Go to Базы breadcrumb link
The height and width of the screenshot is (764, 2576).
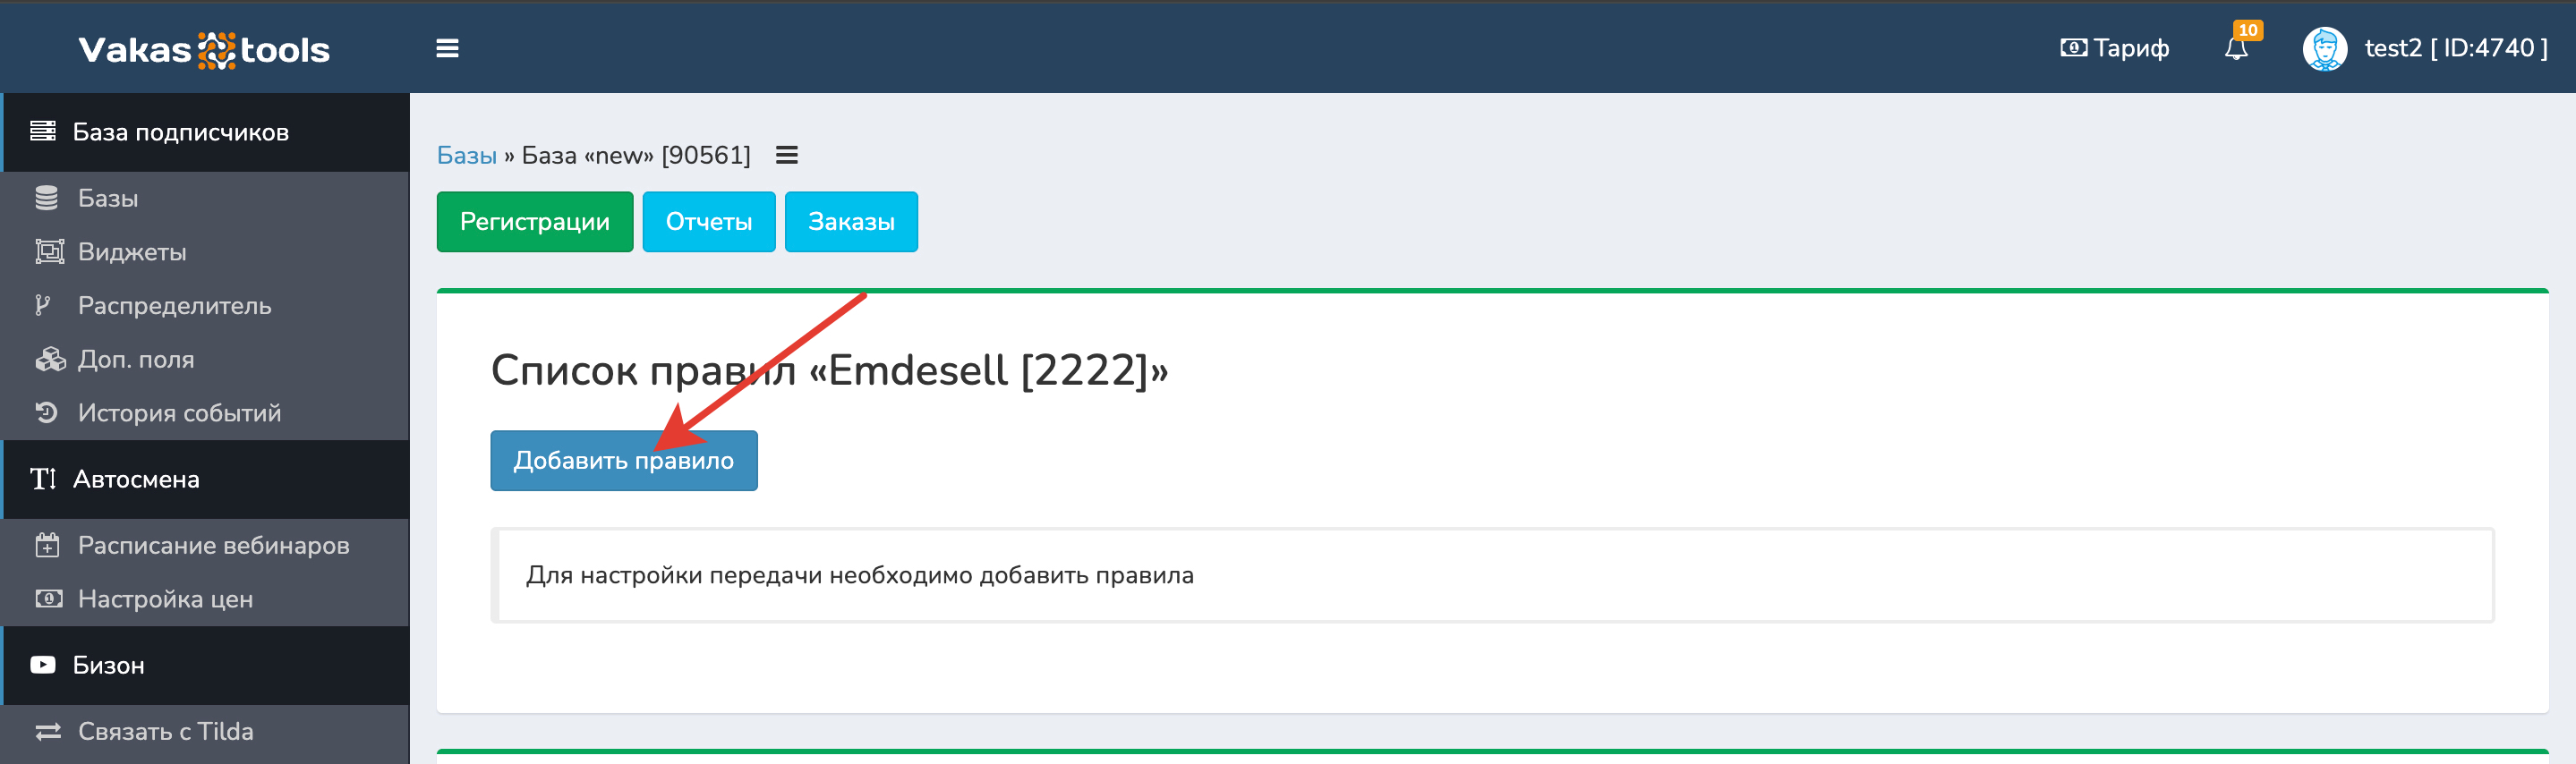(x=466, y=155)
